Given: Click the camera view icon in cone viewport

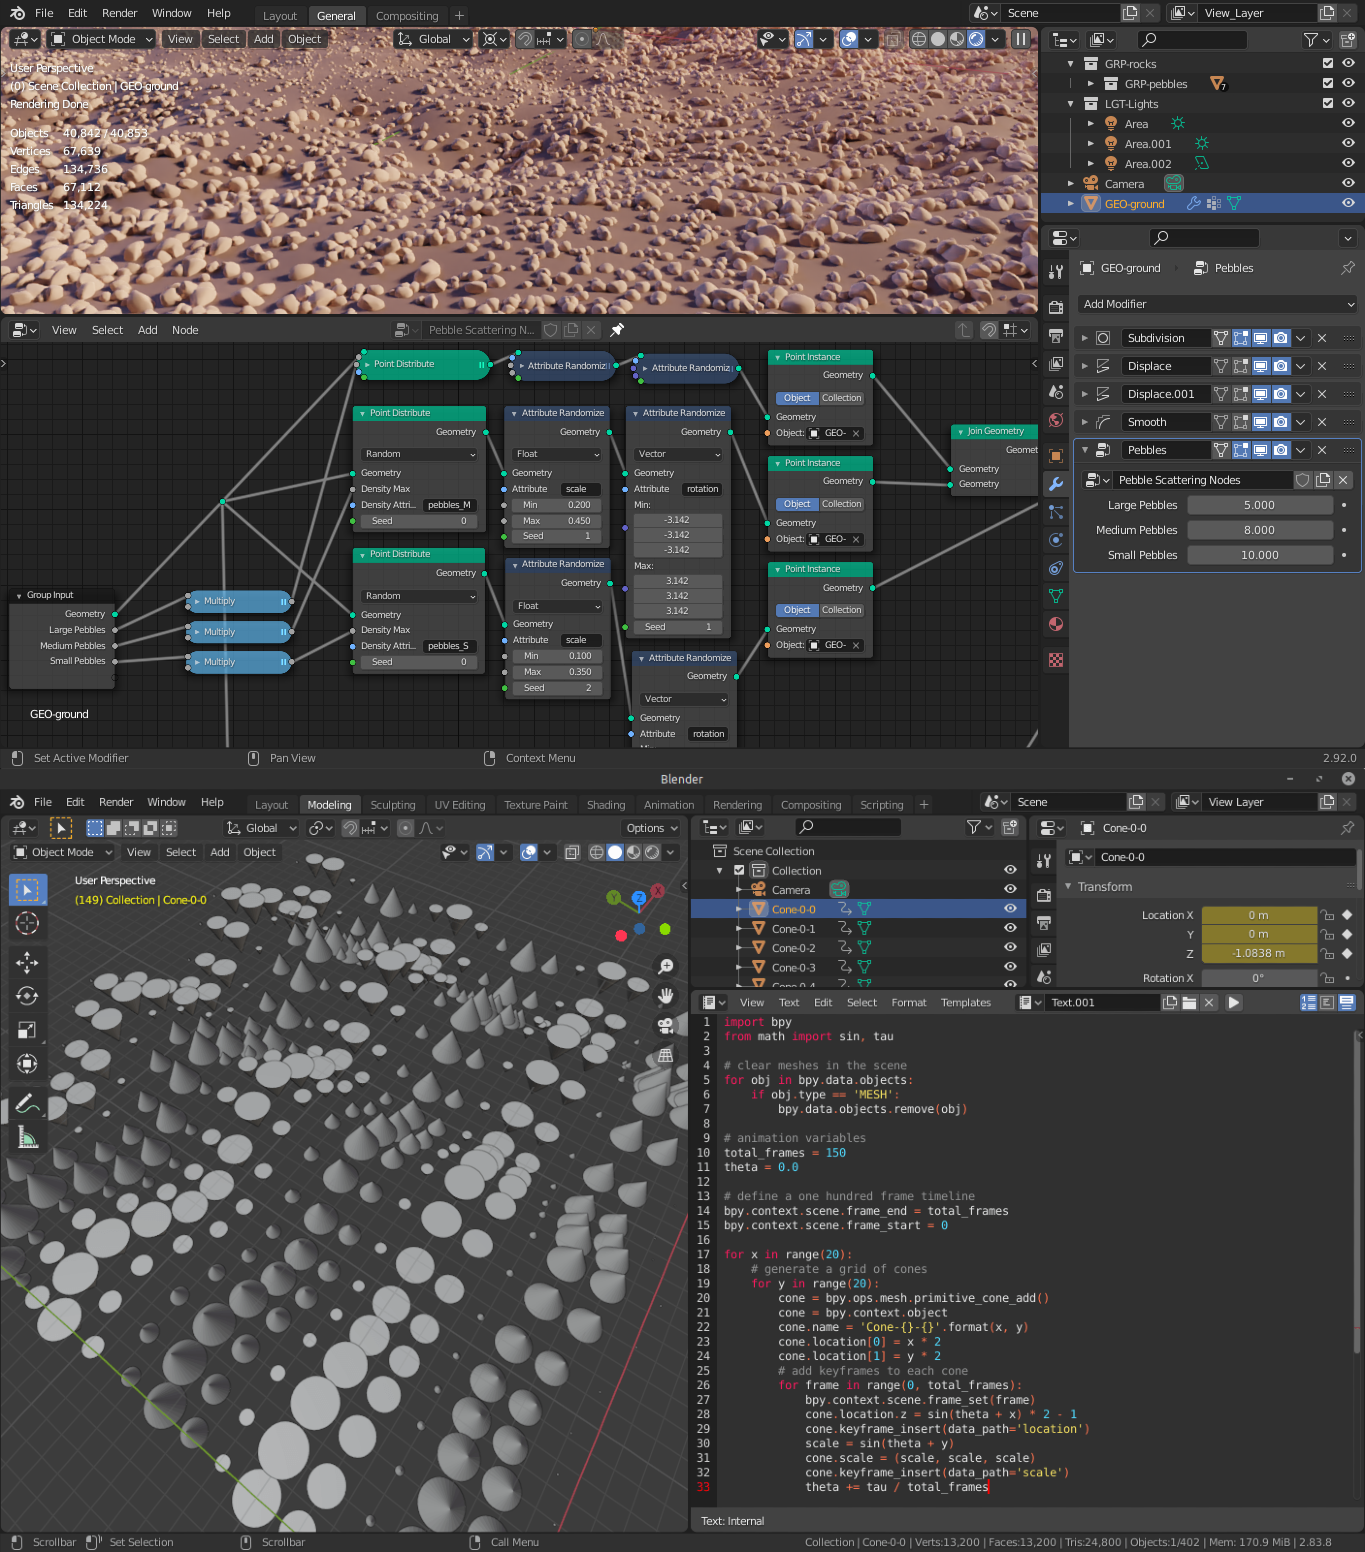Looking at the screenshot, I should point(665,1025).
